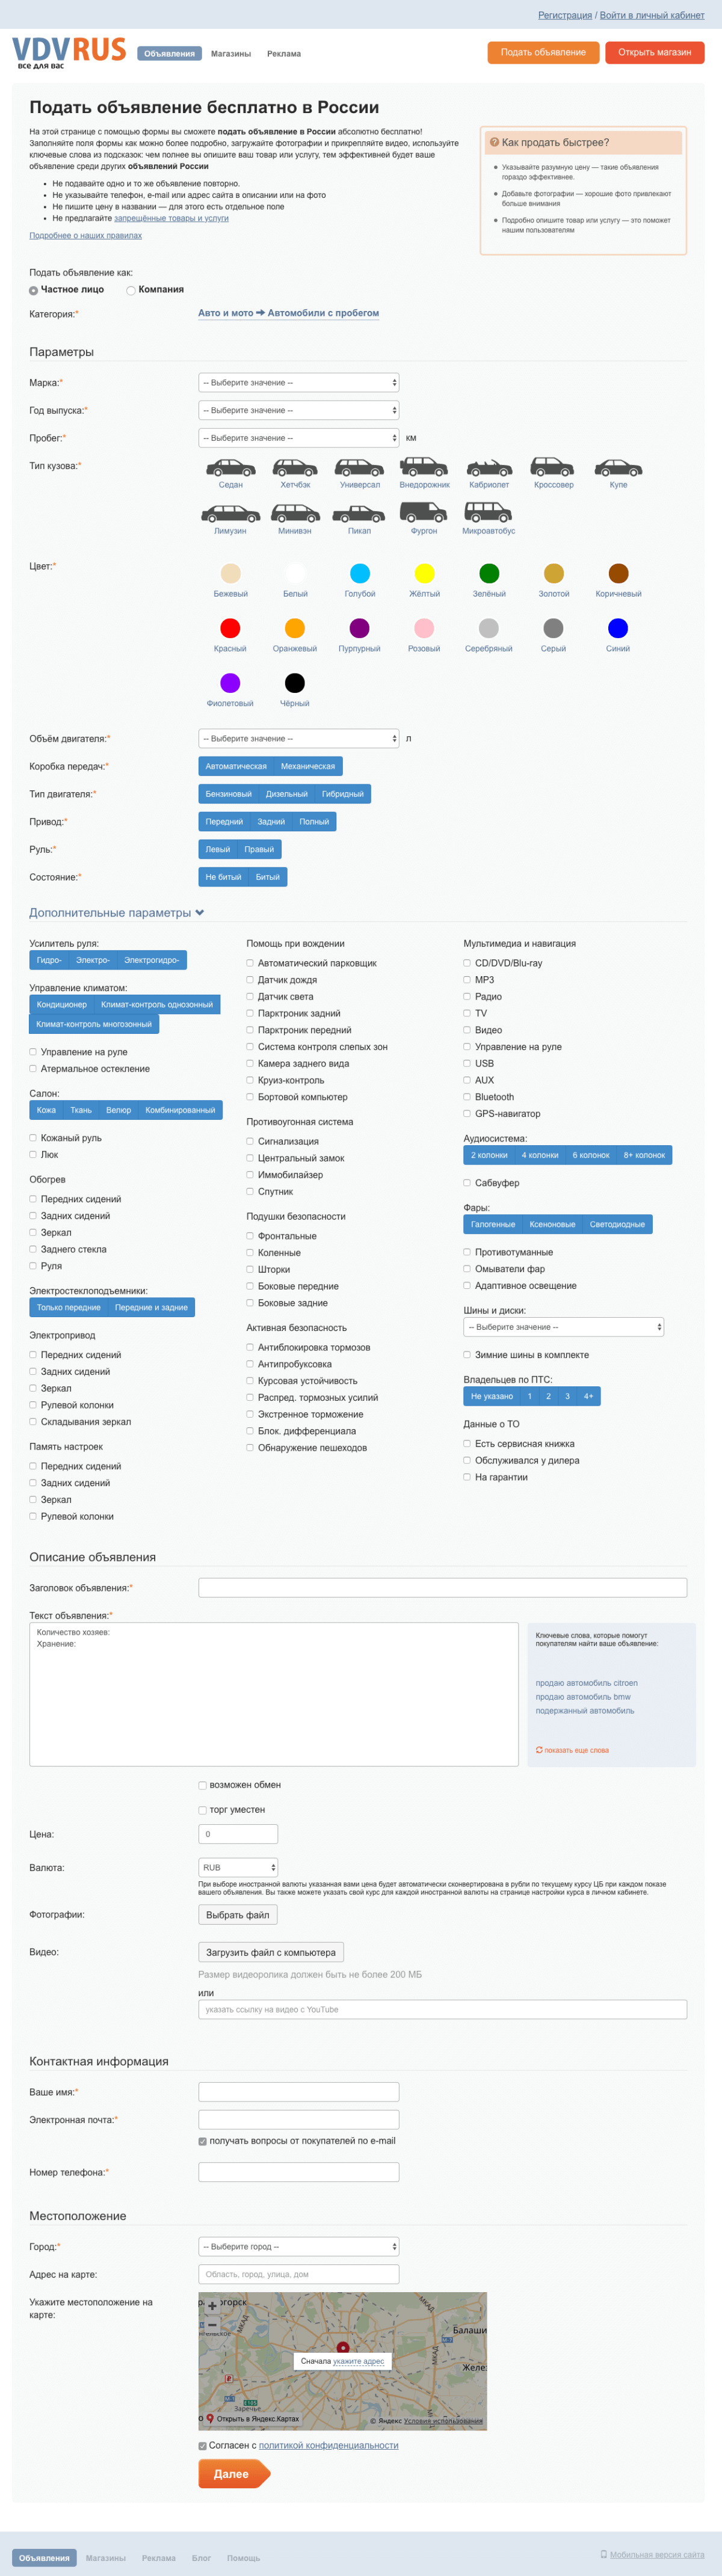722x2576 pixels.
Task: Pick the Красный color swatch
Action: [x=230, y=628]
